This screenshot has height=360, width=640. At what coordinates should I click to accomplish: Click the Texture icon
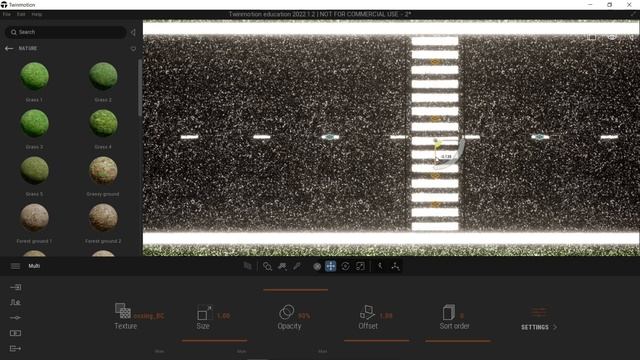click(122, 311)
